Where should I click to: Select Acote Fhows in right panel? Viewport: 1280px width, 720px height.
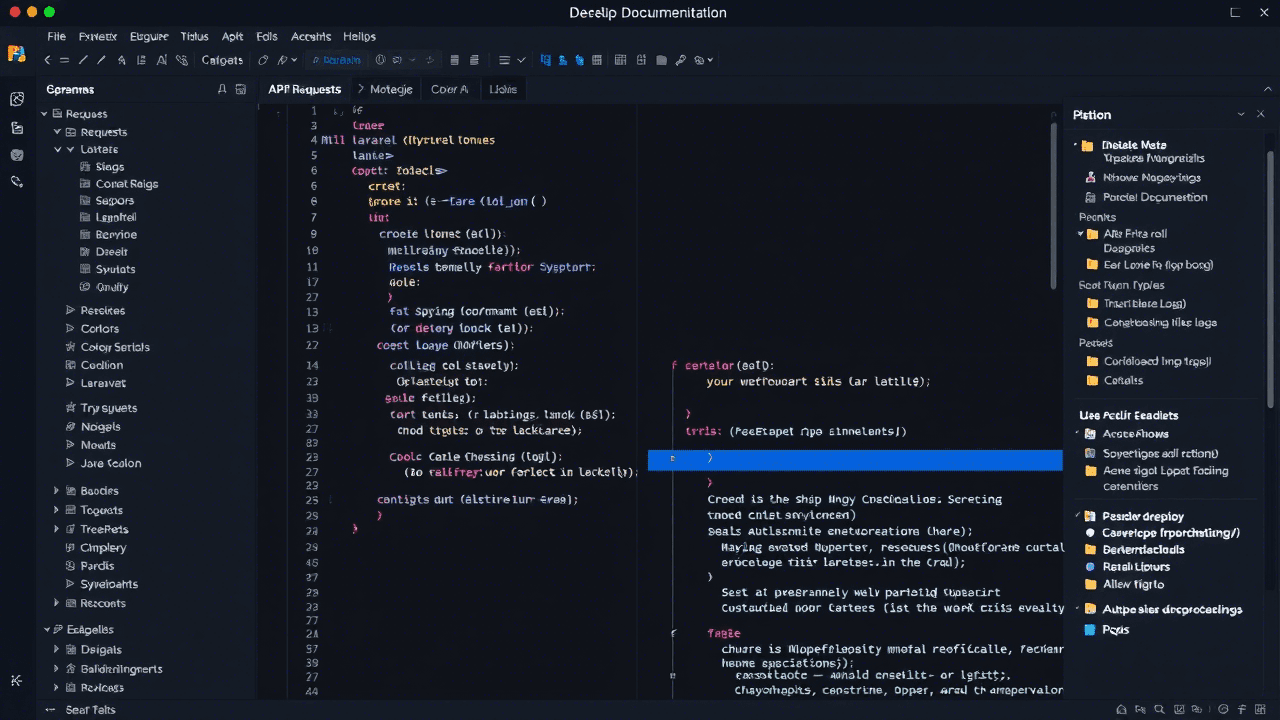point(1135,434)
